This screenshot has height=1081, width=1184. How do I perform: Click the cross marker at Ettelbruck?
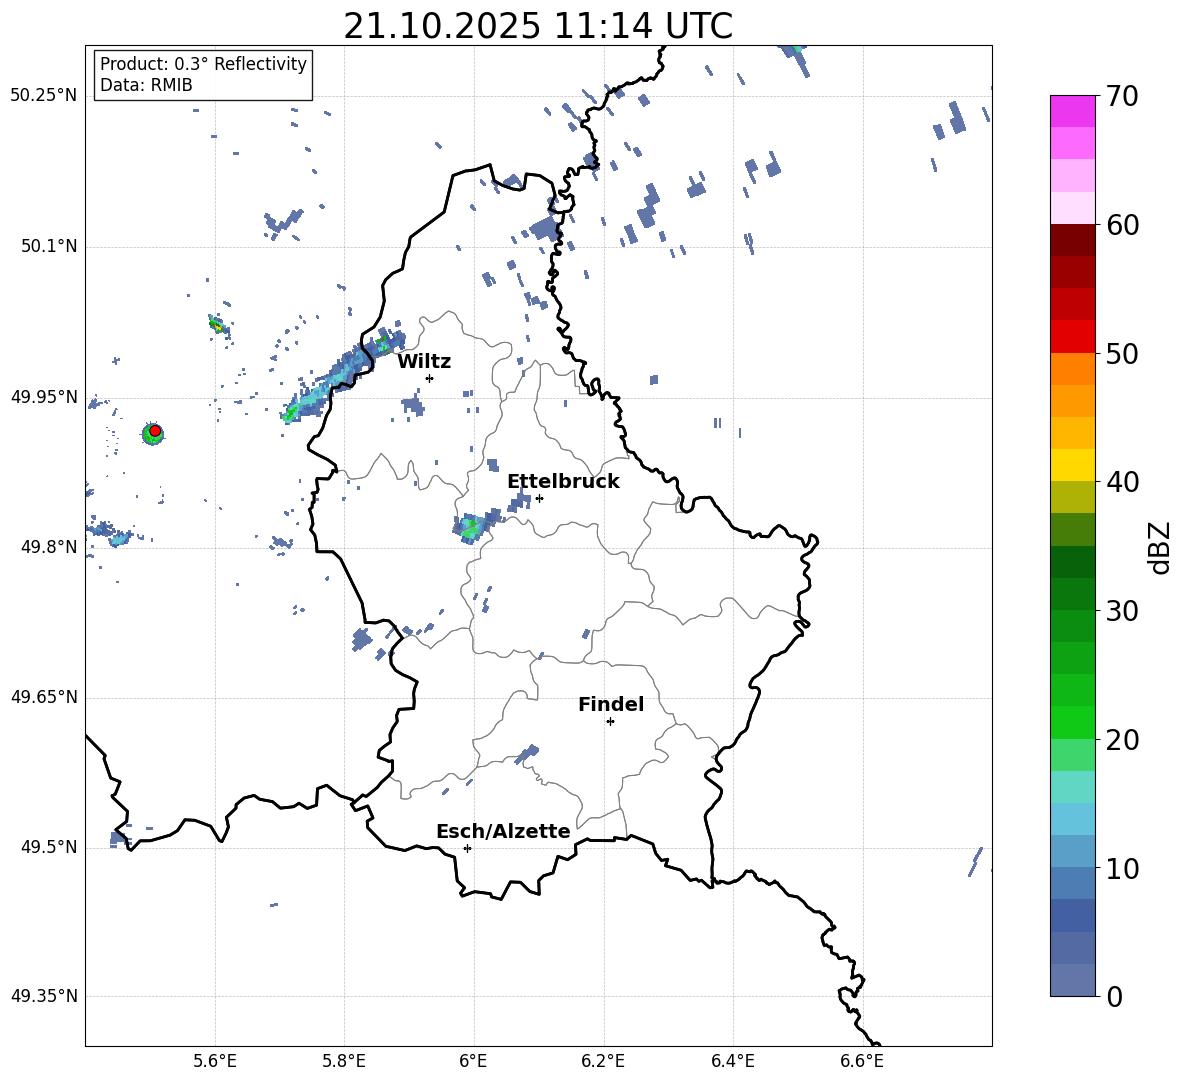coord(539,498)
